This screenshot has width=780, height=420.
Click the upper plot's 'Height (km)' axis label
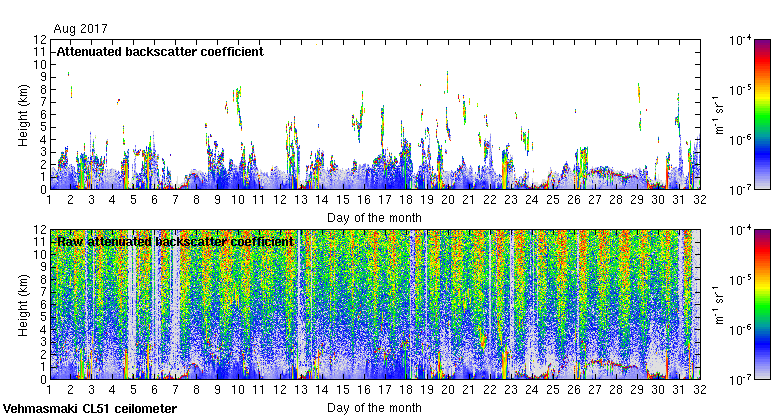click(23, 115)
